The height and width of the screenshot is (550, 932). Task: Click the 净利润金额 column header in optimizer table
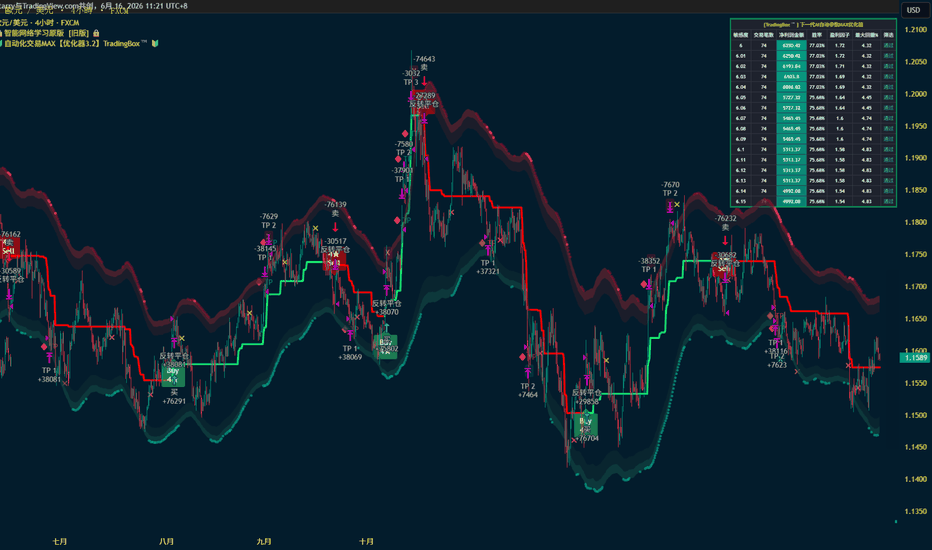point(791,35)
